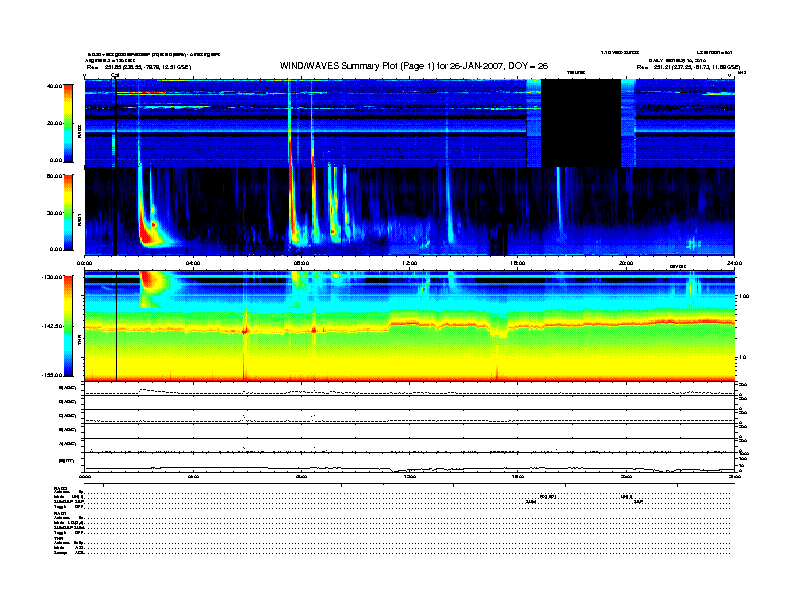The width and height of the screenshot is (792, 612).
Task: Click the 20:00 tick below RAD1 spectrogram
Action: click(x=626, y=263)
